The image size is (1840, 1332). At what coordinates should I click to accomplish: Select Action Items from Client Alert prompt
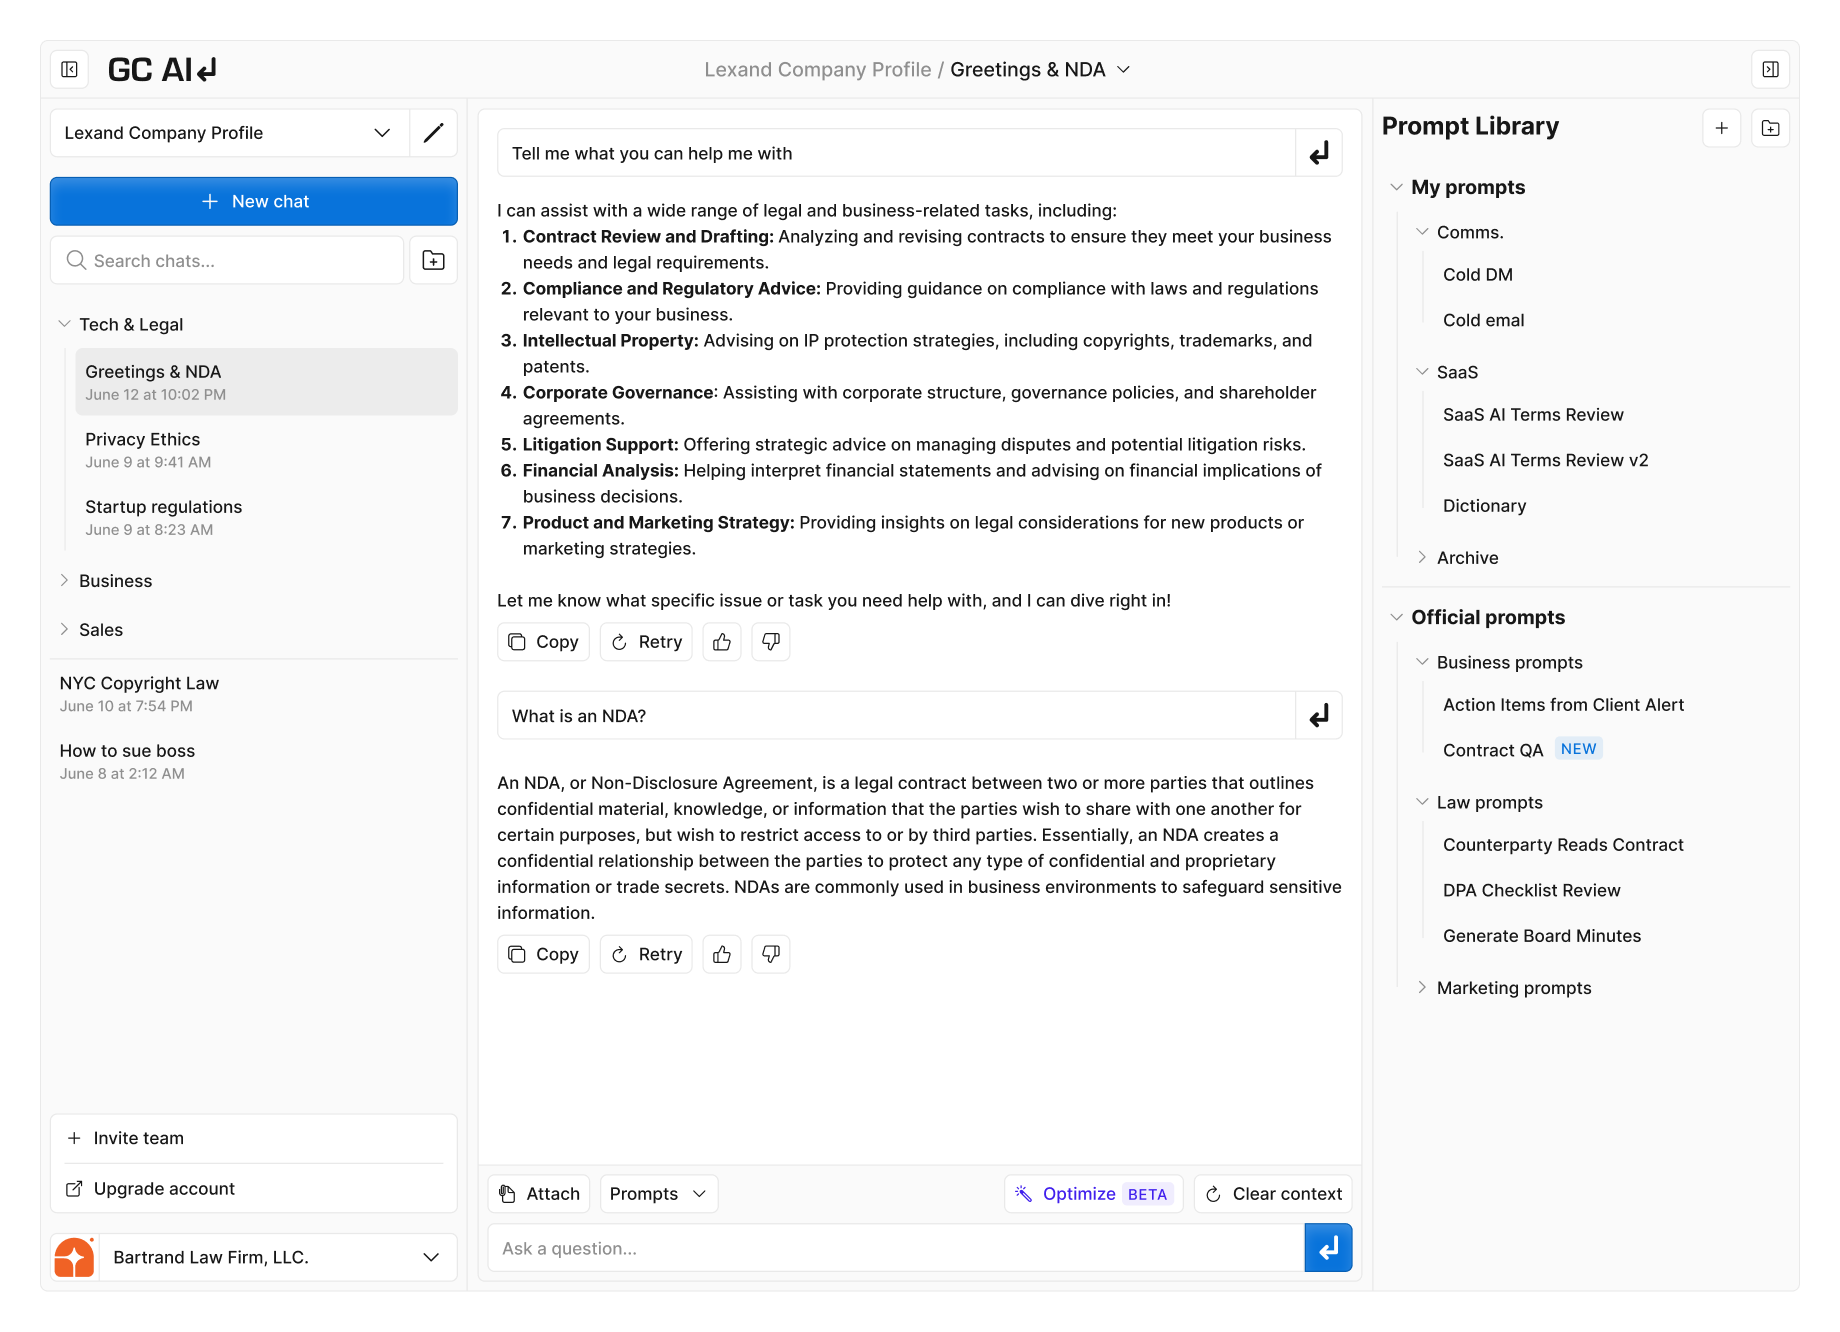(1563, 705)
